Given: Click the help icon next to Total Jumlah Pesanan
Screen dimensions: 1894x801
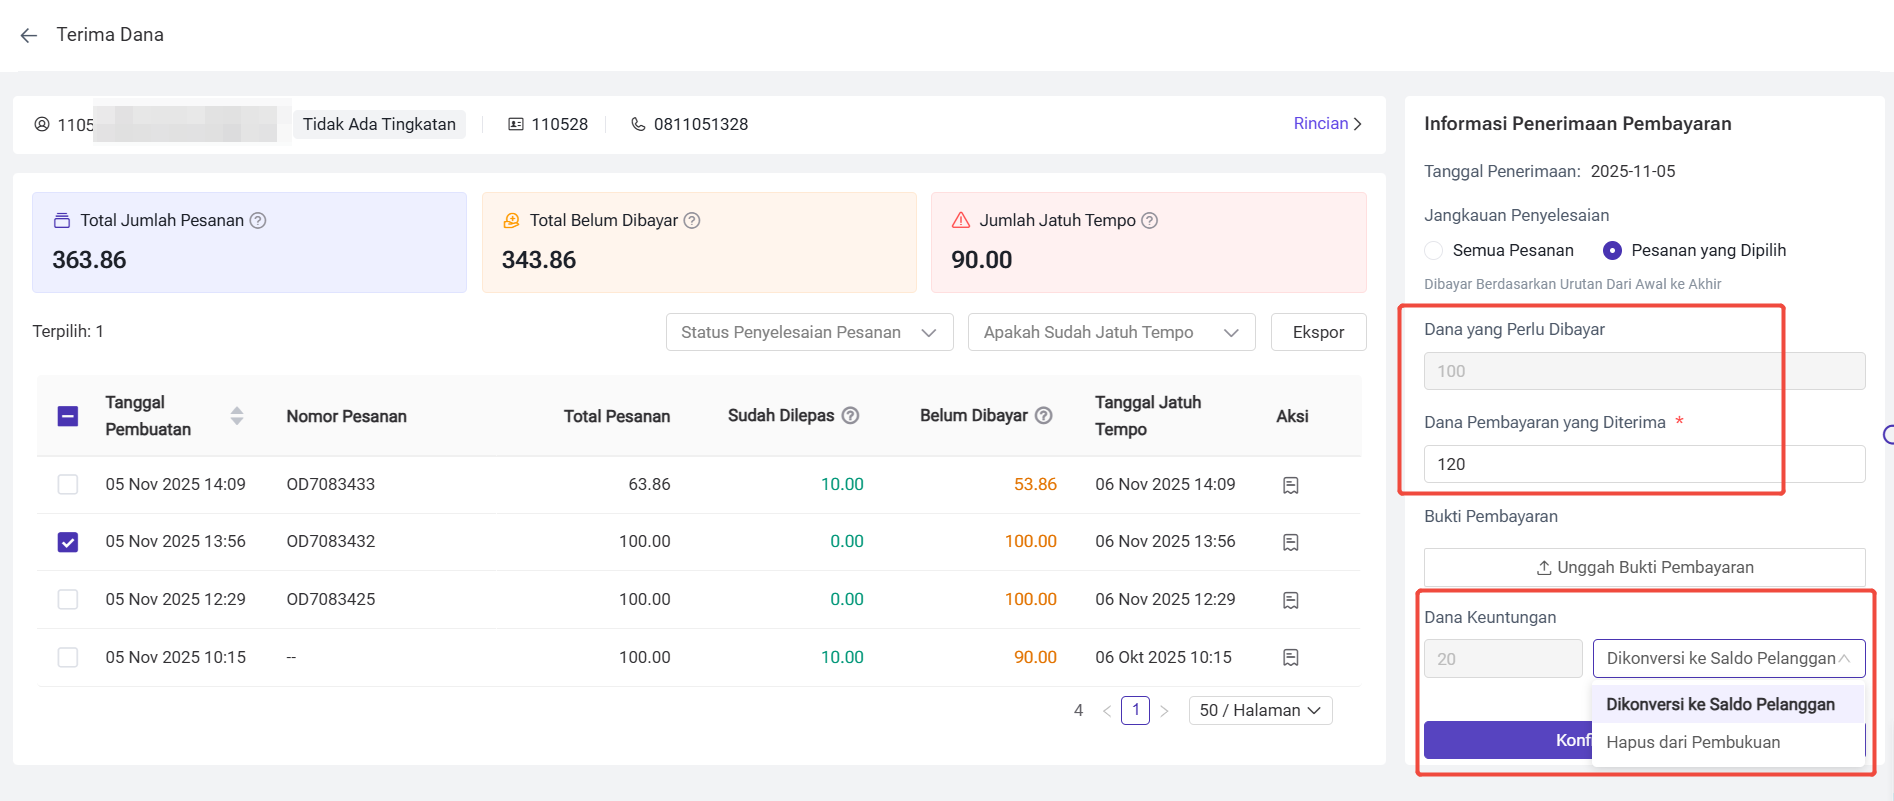Looking at the screenshot, I should click(x=258, y=220).
